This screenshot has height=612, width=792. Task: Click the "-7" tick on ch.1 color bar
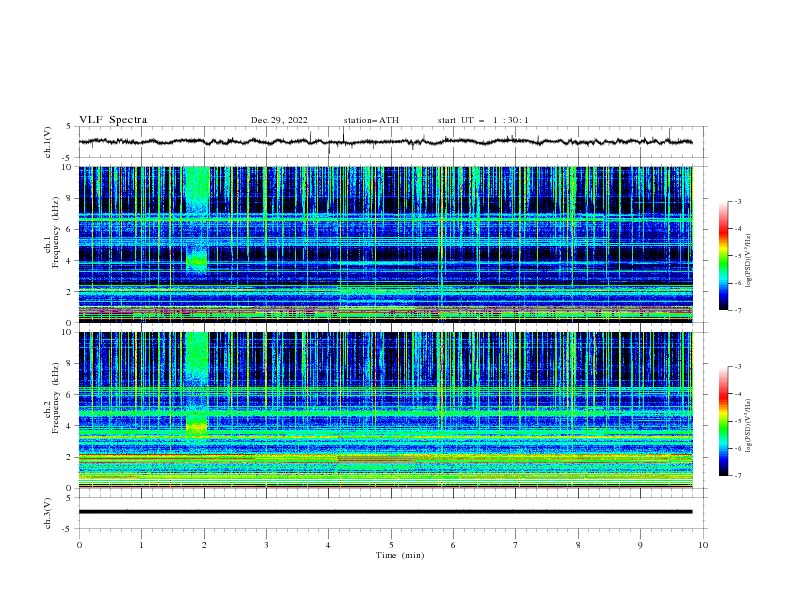738,311
